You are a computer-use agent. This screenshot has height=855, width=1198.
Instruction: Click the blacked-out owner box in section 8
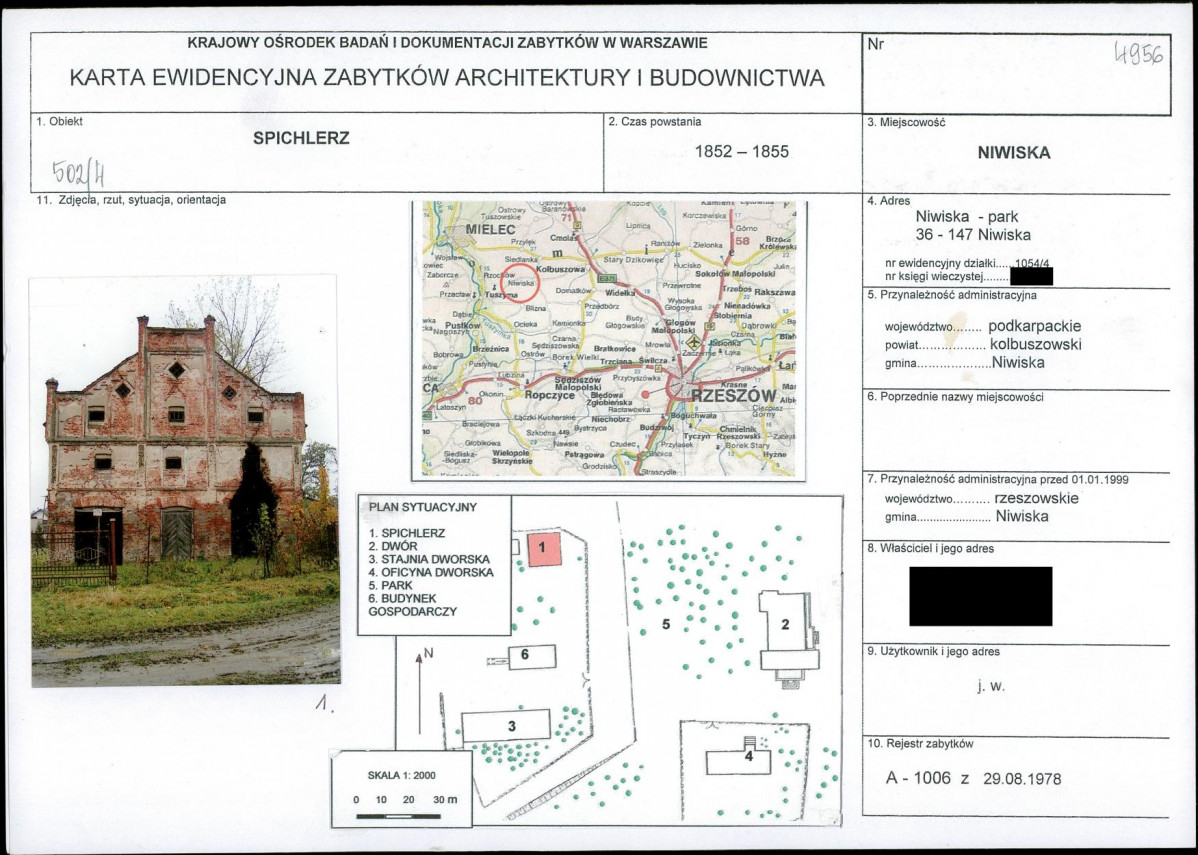tap(980, 596)
